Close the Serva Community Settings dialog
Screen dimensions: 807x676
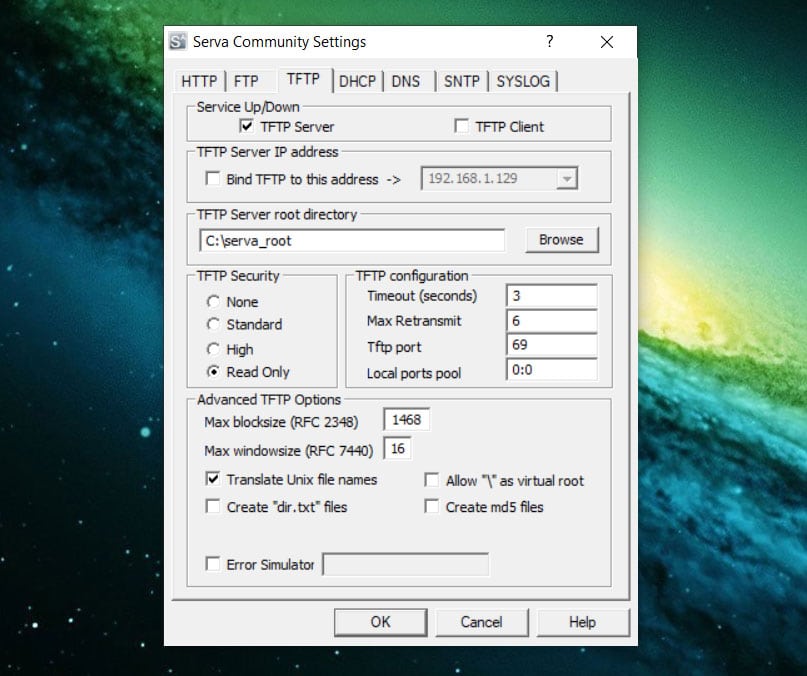pyautogui.click(x=607, y=42)
